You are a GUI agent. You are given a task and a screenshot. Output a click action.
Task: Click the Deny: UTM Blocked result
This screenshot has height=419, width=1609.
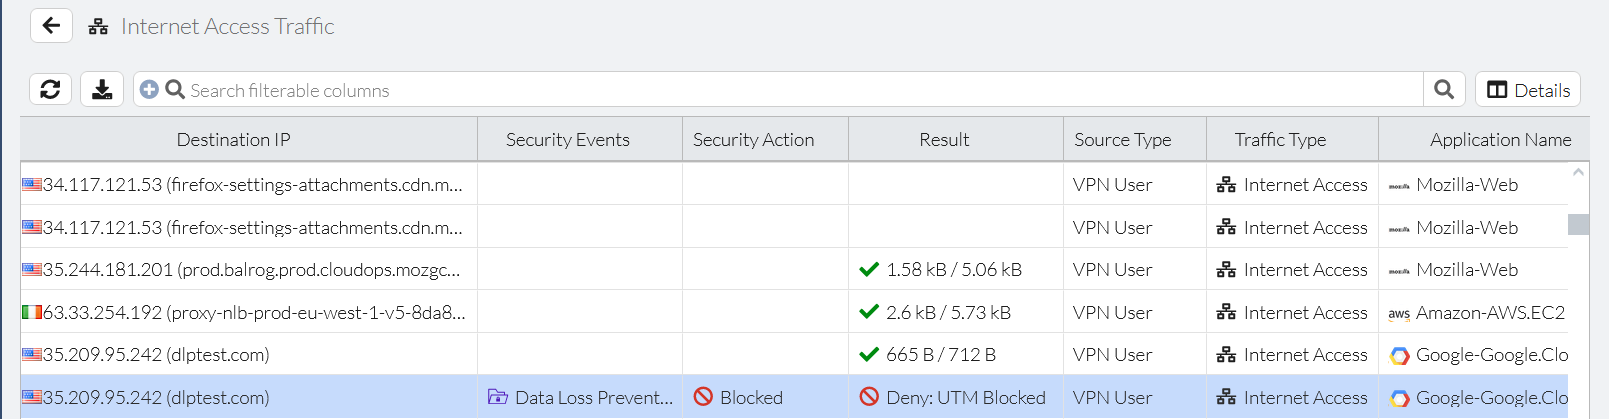point(965,397)
